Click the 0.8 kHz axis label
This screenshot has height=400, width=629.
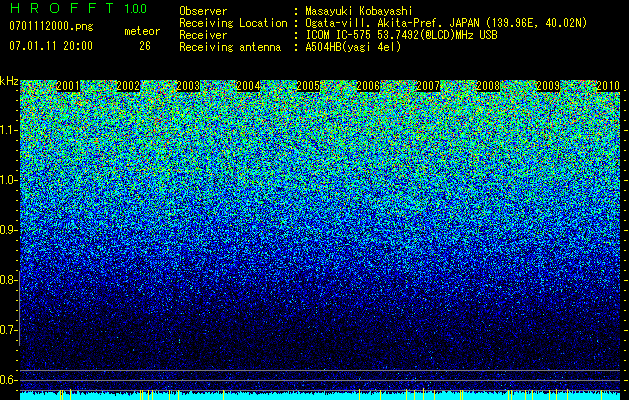click(x=8, y=280)
